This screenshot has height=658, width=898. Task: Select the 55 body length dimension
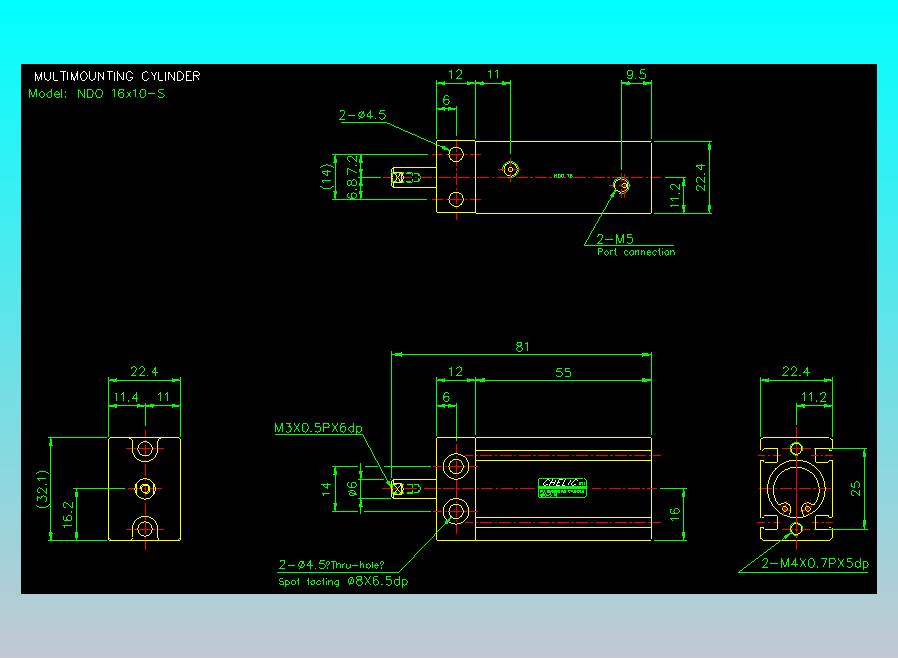[564, 372]
